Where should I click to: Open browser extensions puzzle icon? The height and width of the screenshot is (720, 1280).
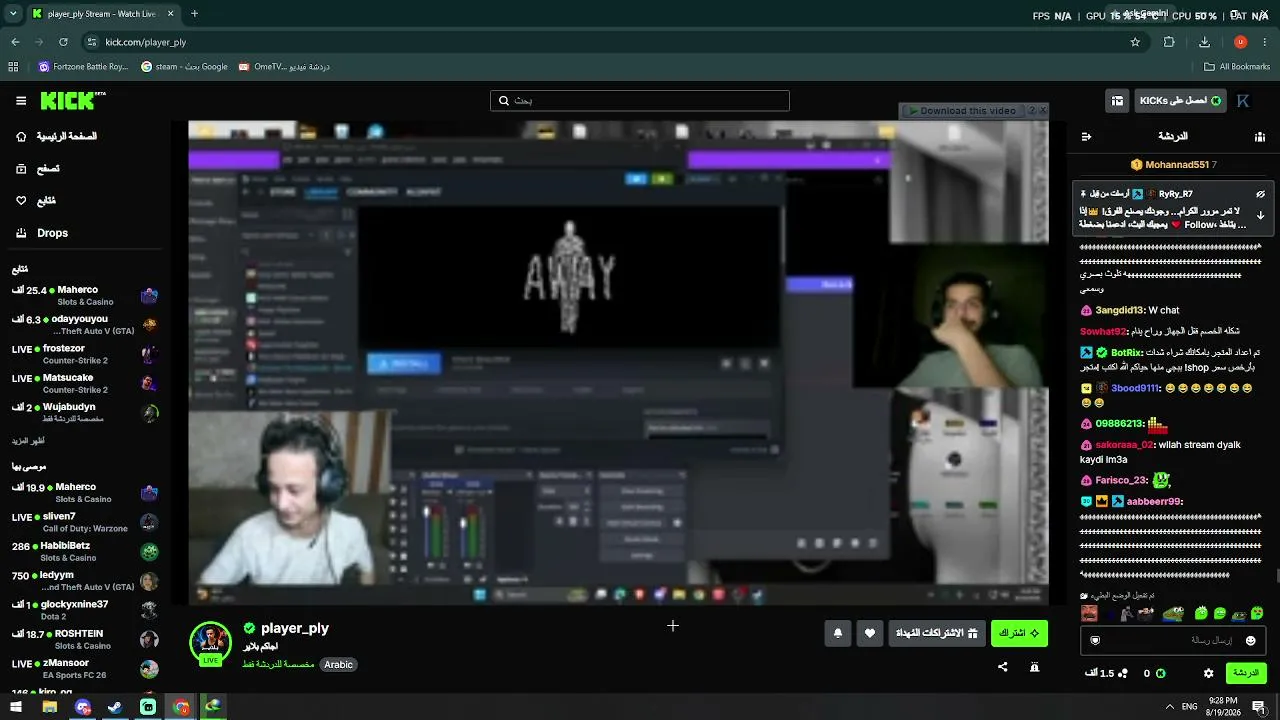tap(1169, 42)
